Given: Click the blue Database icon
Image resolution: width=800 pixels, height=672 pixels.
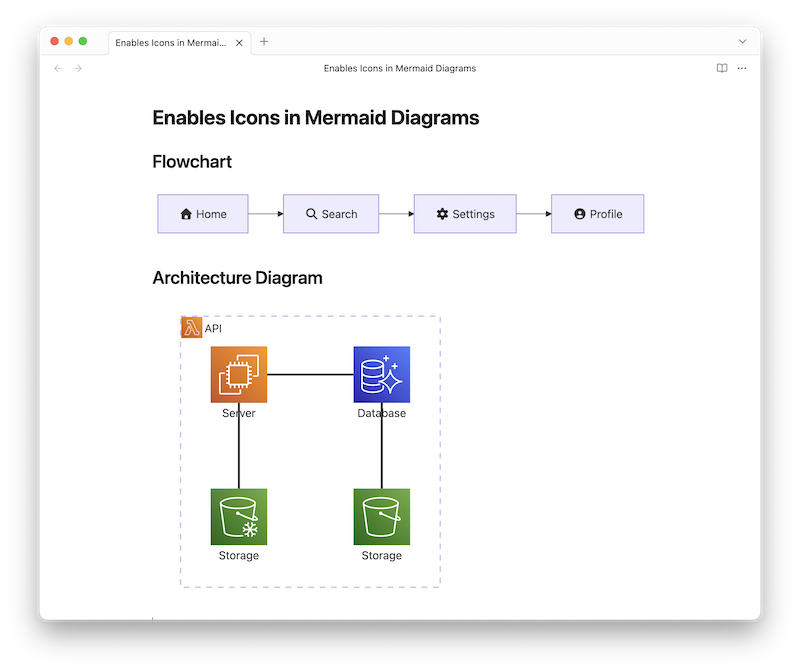Looking at the screenshot, I should tap(382, 375).
